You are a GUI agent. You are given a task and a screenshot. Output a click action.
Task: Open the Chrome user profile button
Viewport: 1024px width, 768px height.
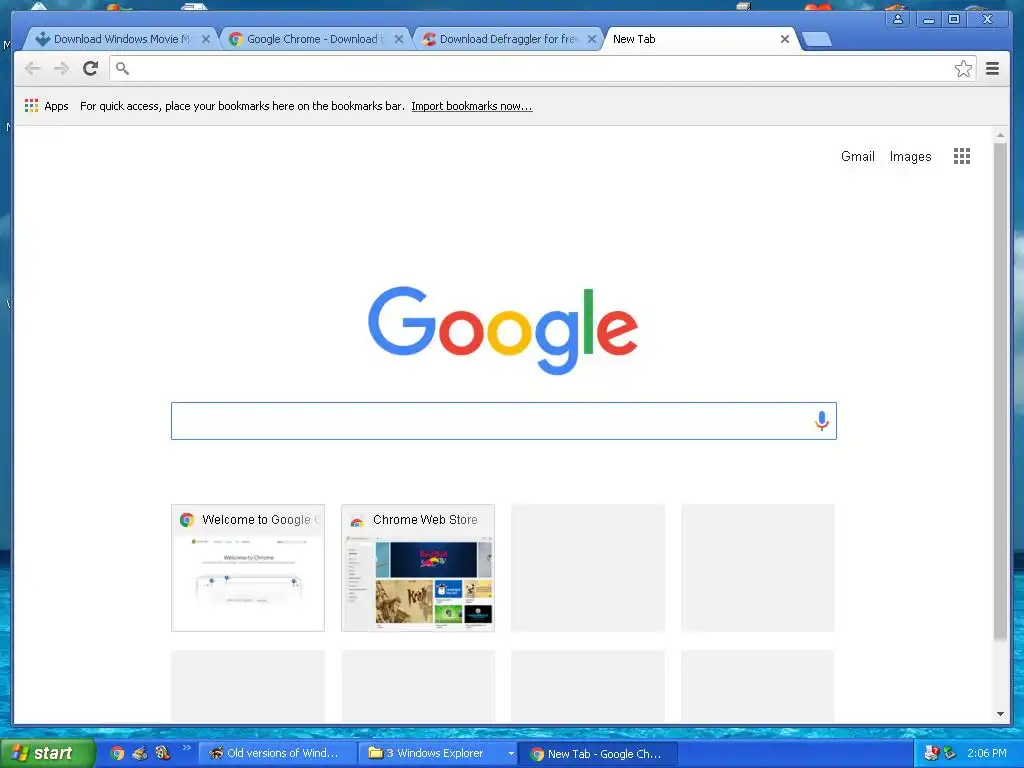coord(898,19)
